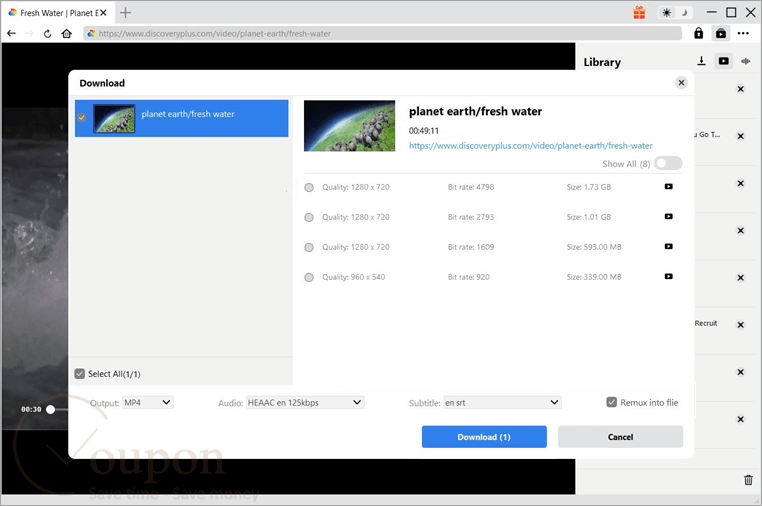Go forward using the browser forward arrow
The image size is (762, 506).
(29, 34)
